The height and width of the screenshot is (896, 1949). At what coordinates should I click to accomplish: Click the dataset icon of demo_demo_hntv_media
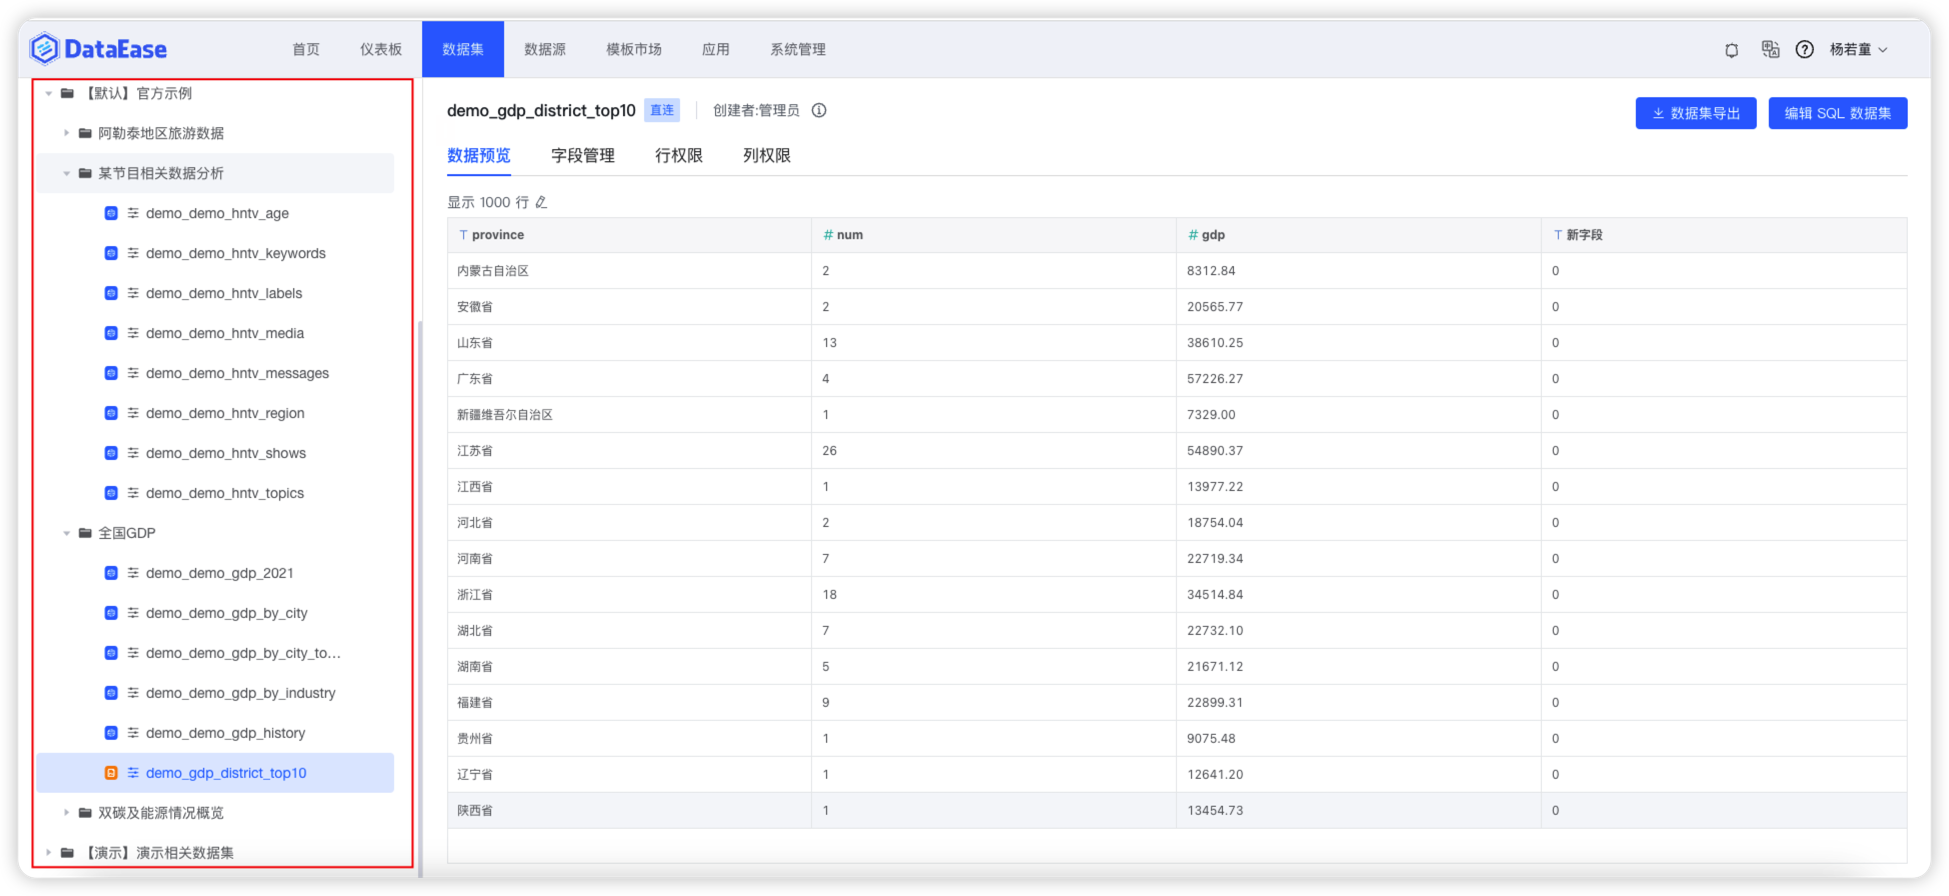[111, 333]
